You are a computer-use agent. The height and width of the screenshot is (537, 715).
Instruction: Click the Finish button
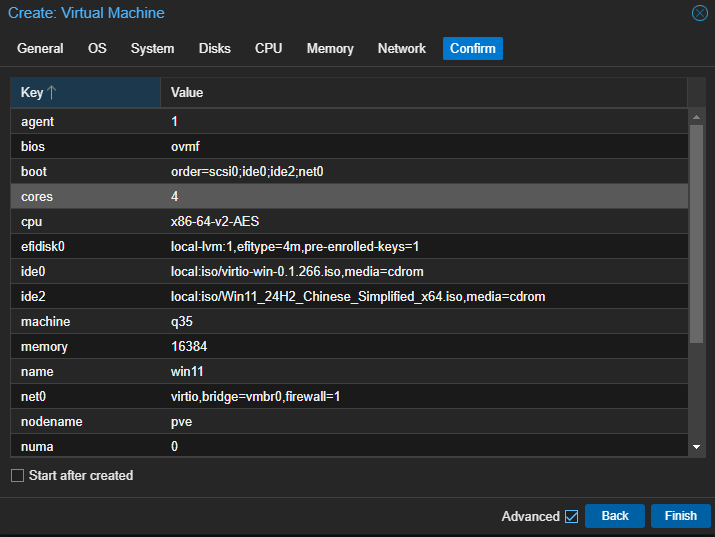(680, 516)
